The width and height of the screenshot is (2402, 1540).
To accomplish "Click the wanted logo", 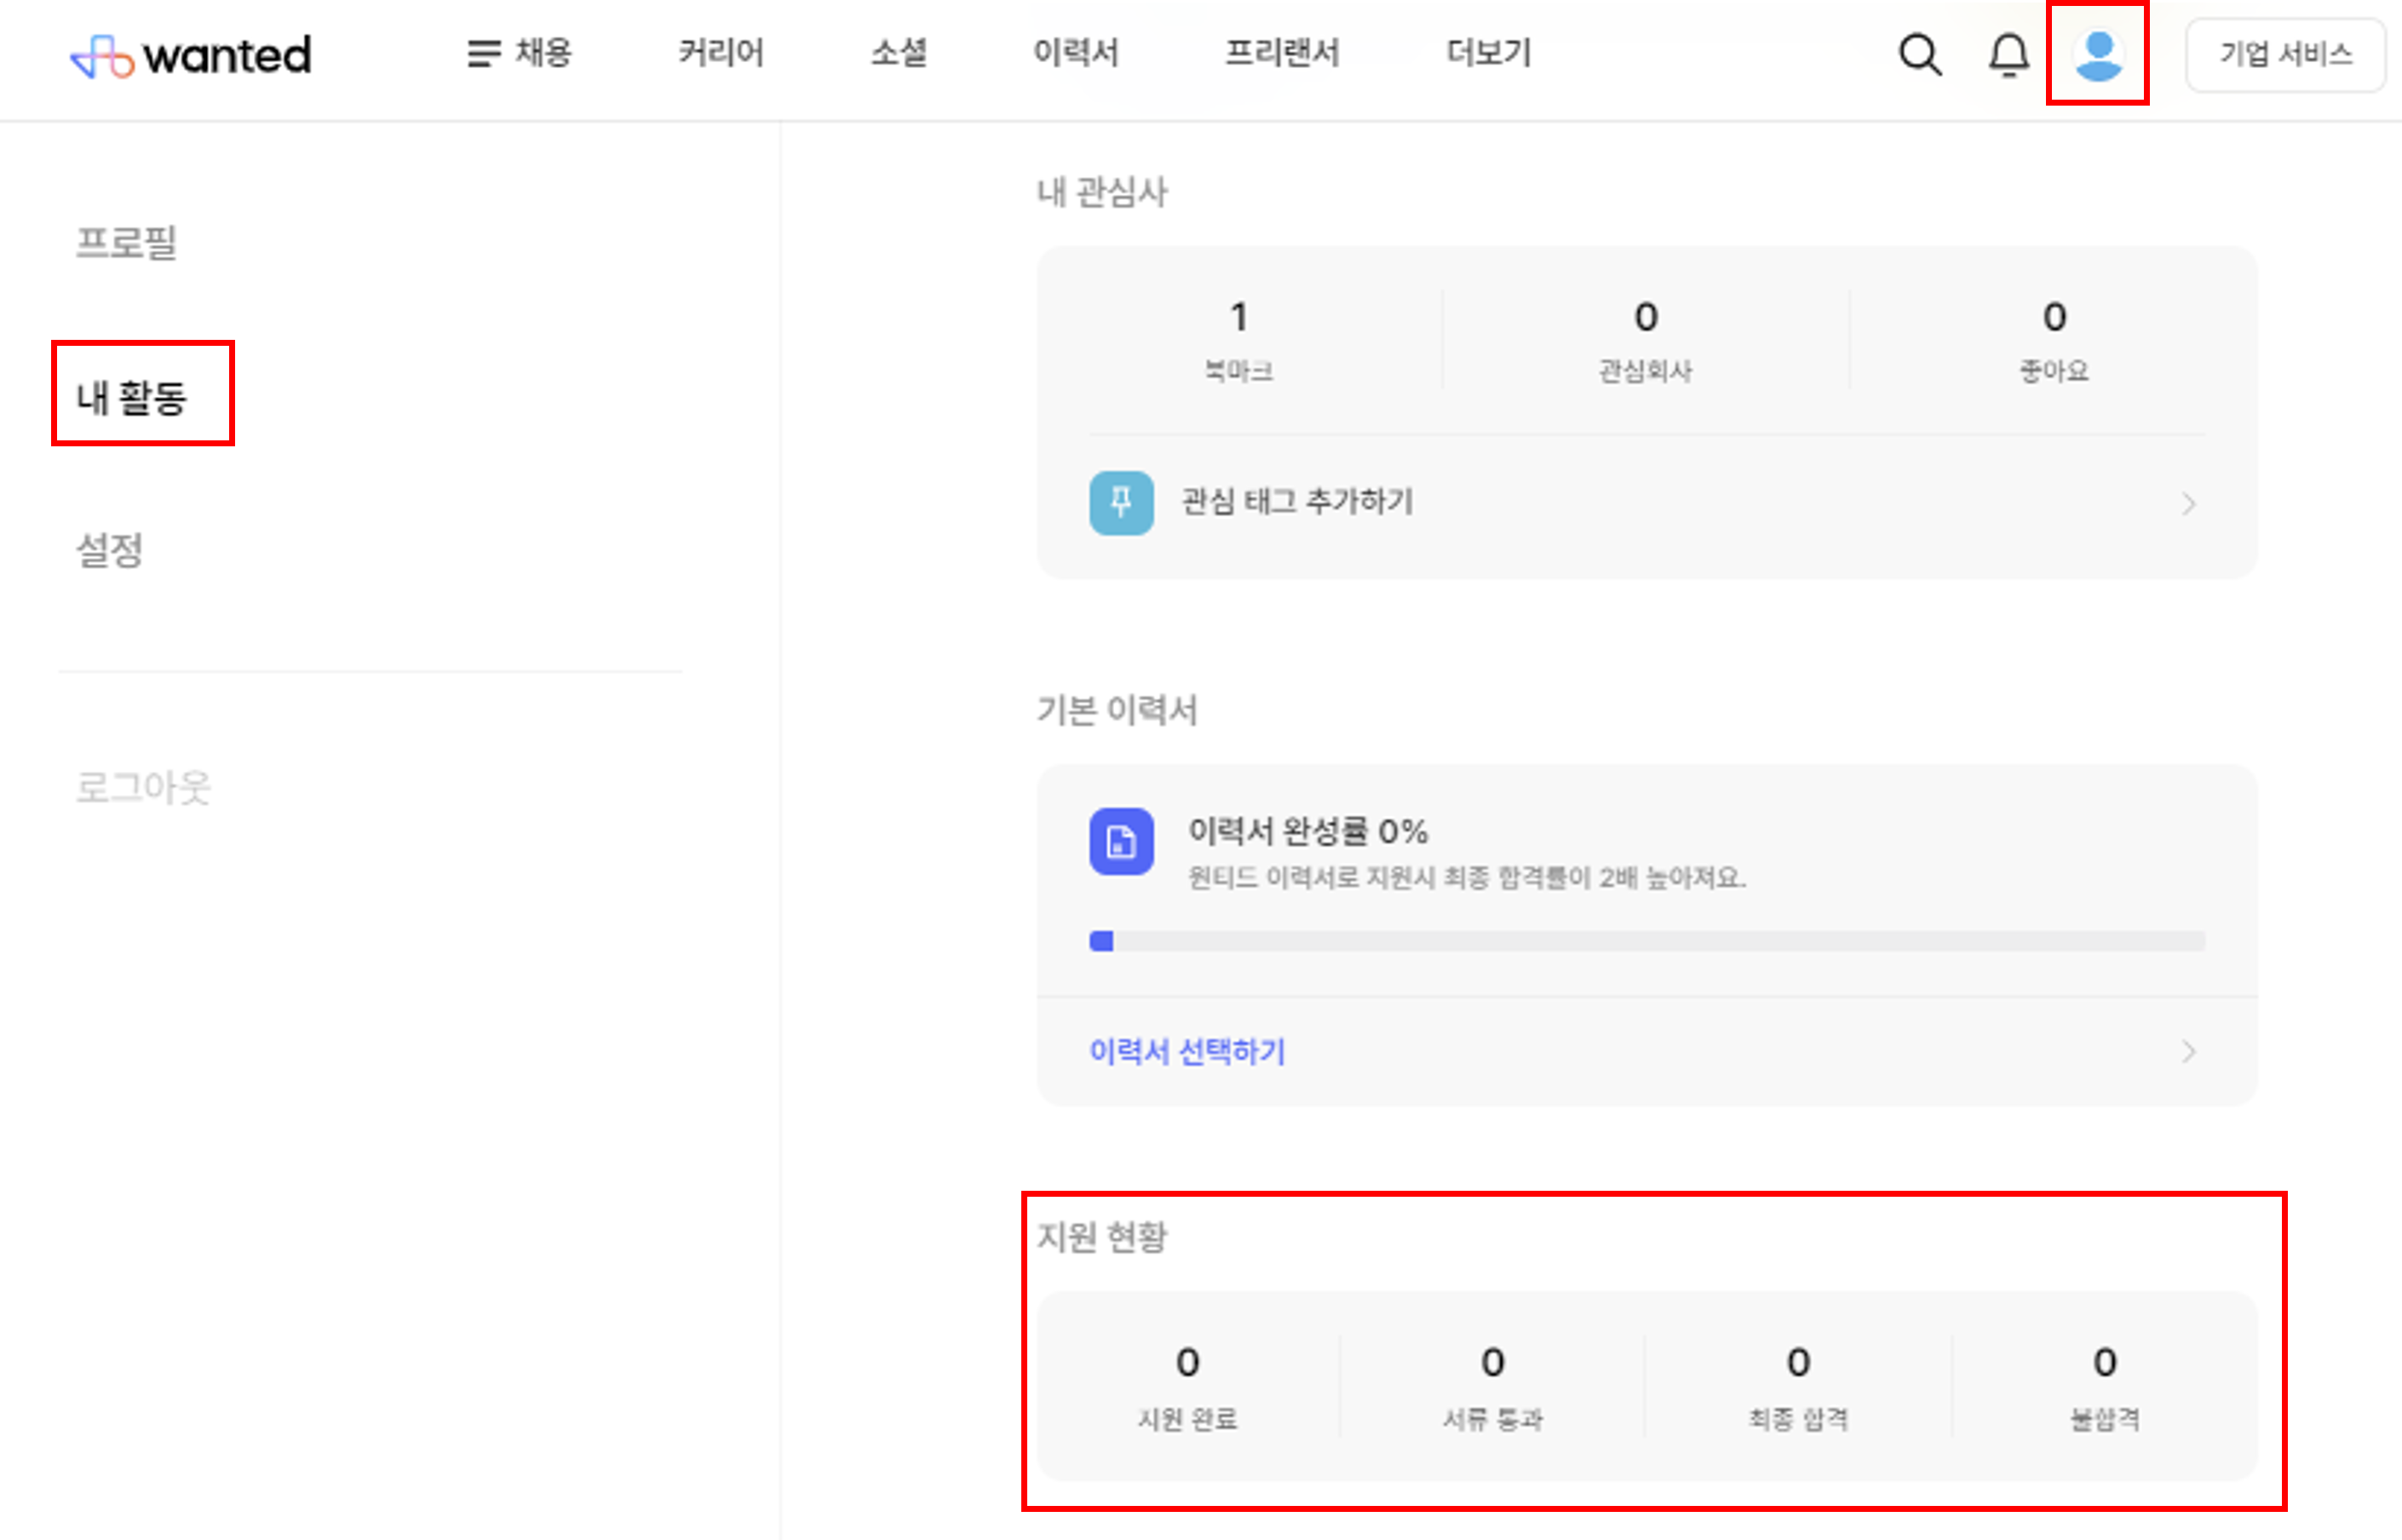I will (x=190, y=55).
